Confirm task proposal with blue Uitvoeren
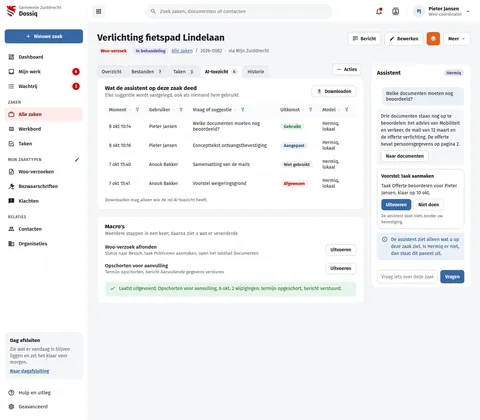Screen dimensions: 480x420 pyautogui.click(x=396, y=205)
